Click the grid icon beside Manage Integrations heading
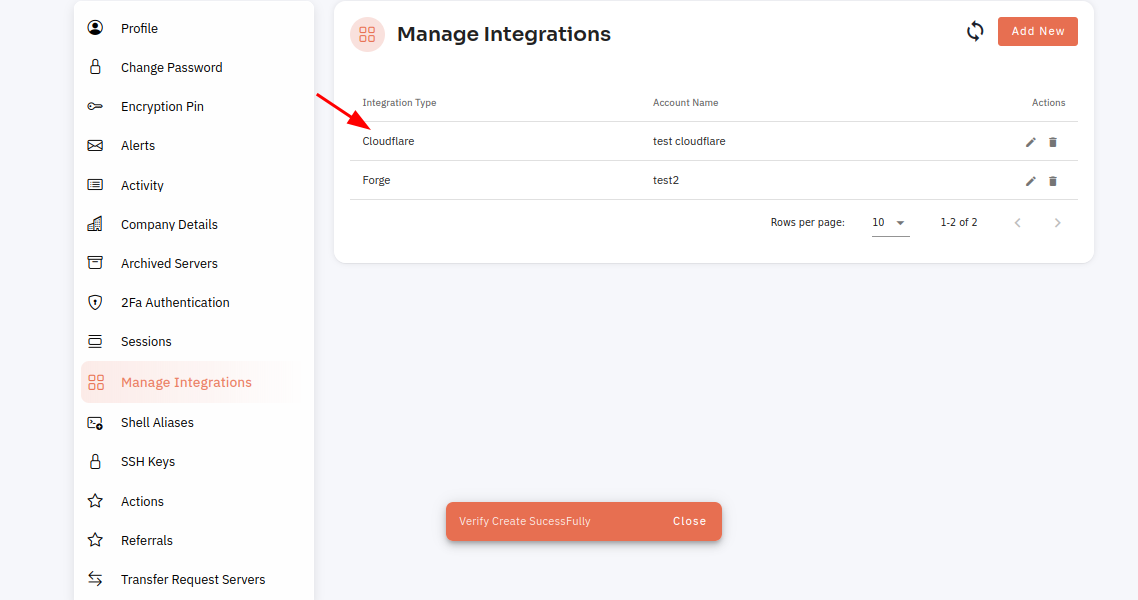The height and width of the screenshot is (600, 1138). click(367, 34)
